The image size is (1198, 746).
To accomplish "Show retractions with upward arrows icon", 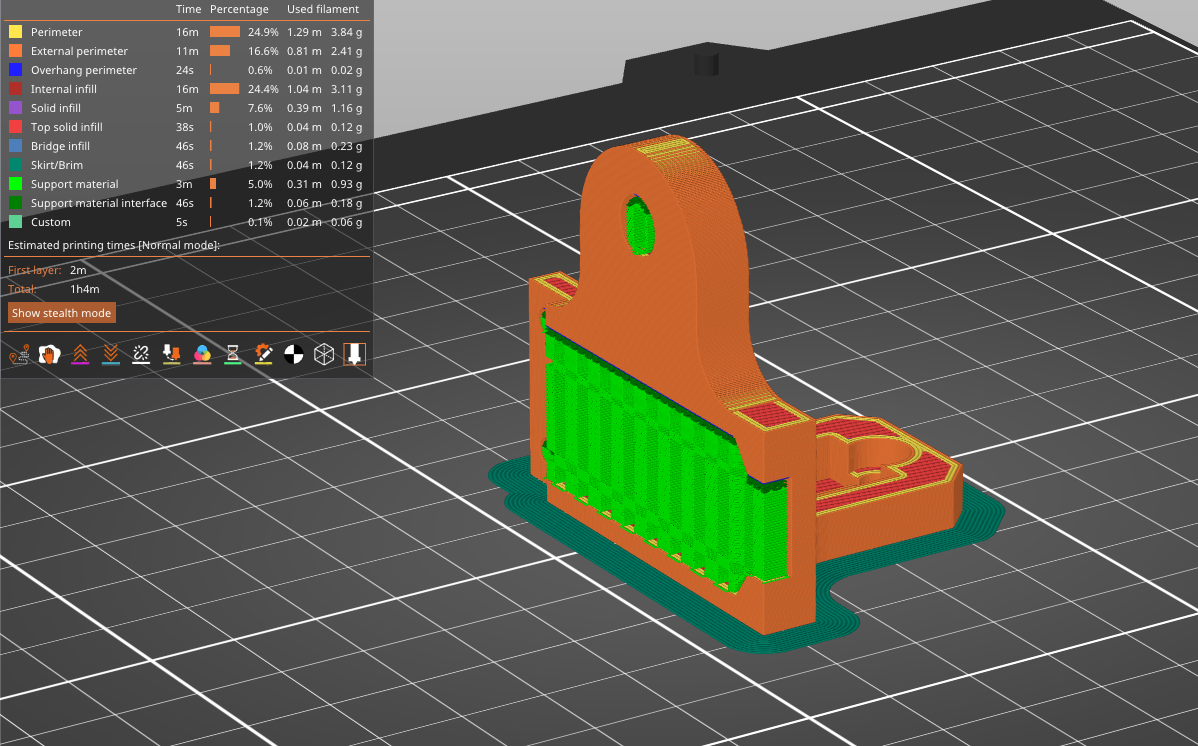I will pos(80,354).
